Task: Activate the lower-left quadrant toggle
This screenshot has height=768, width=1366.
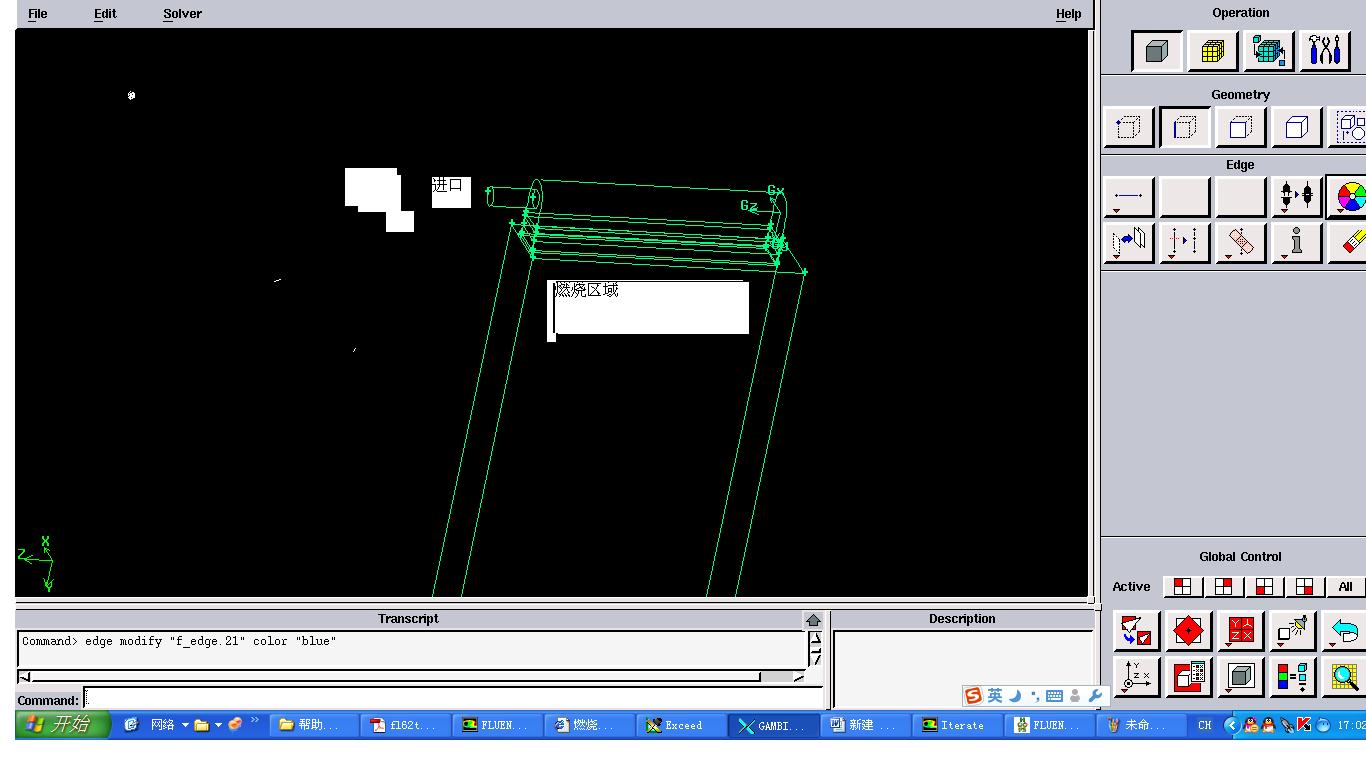Action: (x=1264, y=587)
